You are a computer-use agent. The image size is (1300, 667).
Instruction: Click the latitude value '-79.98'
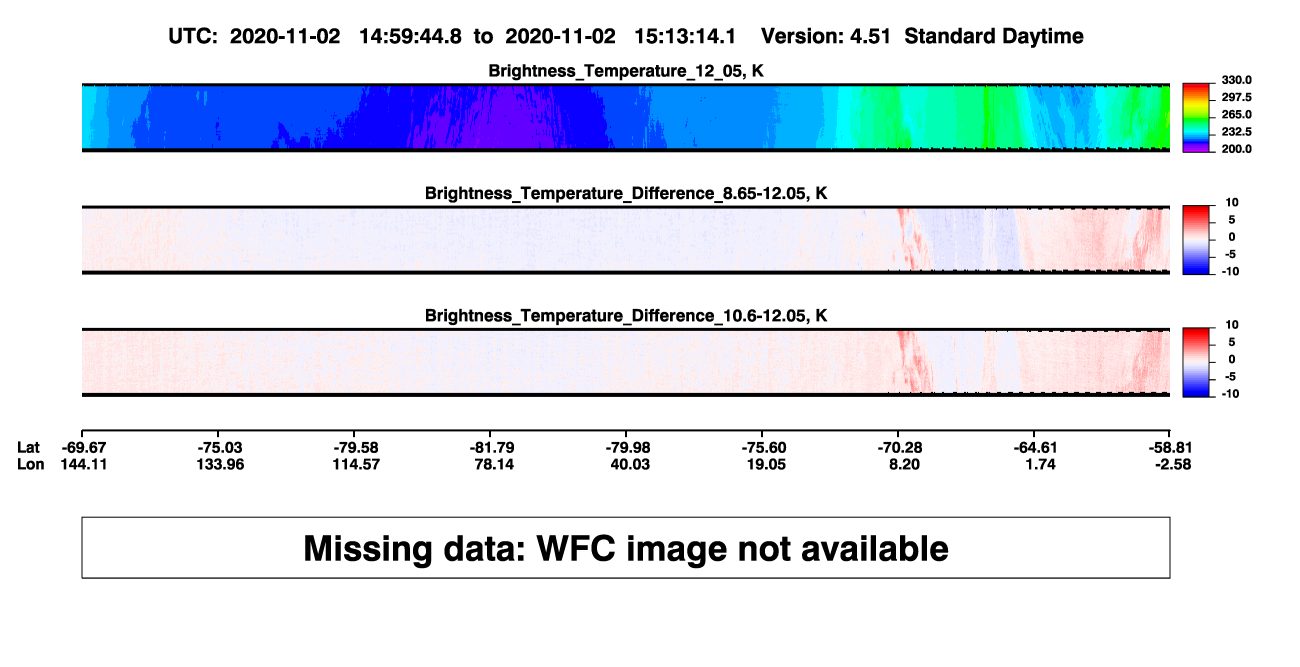click(627, 447)
